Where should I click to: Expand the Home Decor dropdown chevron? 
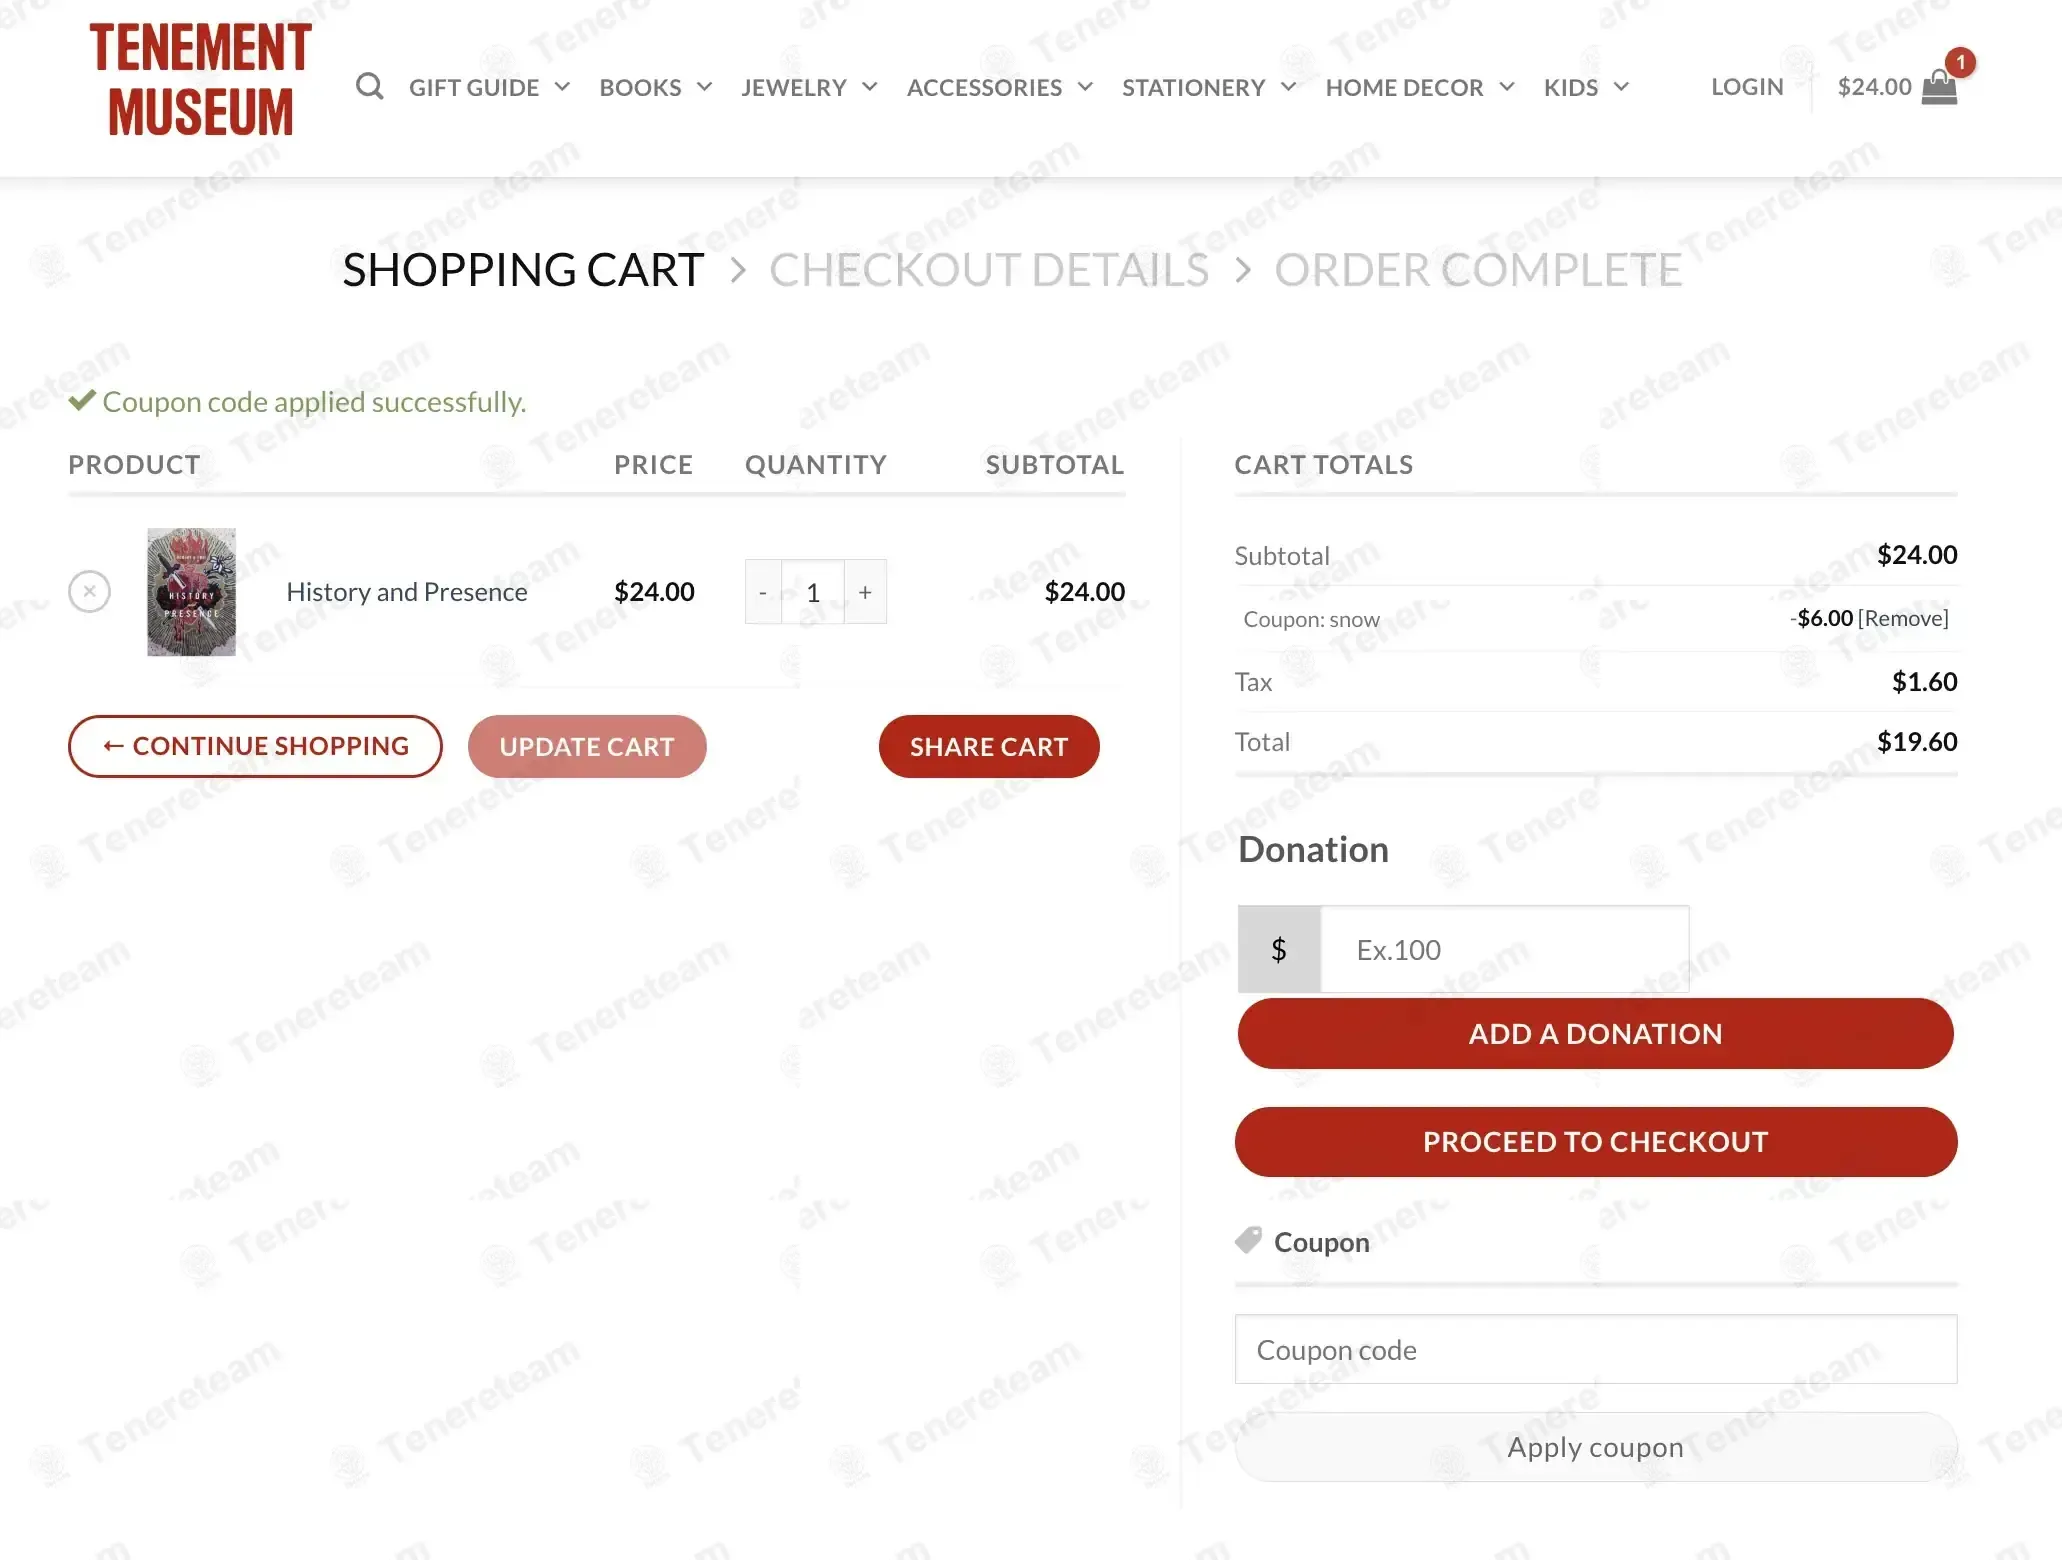tap(1506, 87)
